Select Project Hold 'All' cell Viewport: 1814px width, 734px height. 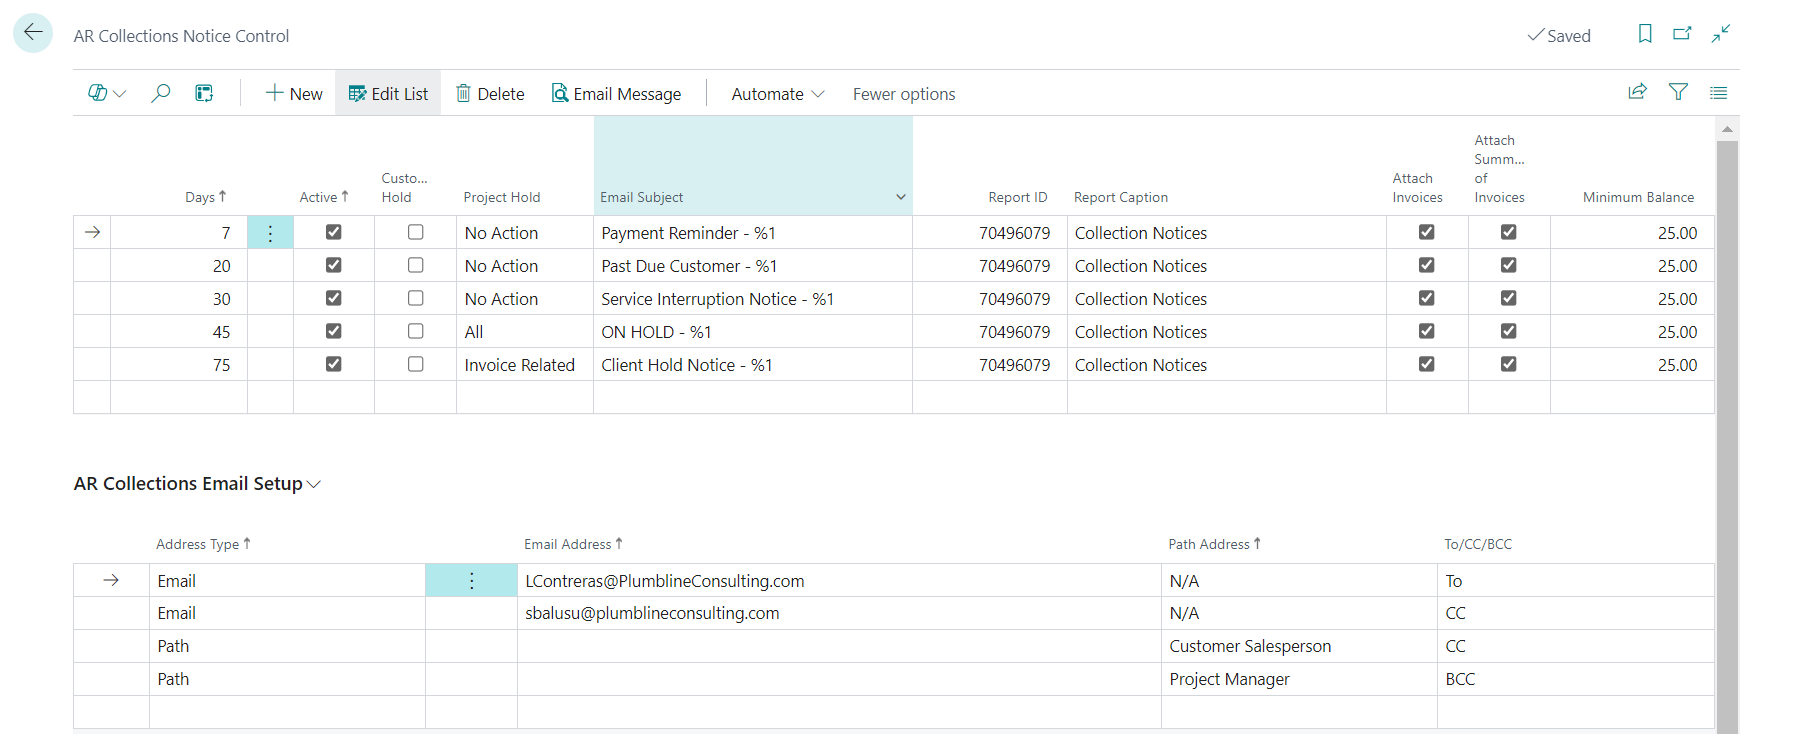[525, 332]
